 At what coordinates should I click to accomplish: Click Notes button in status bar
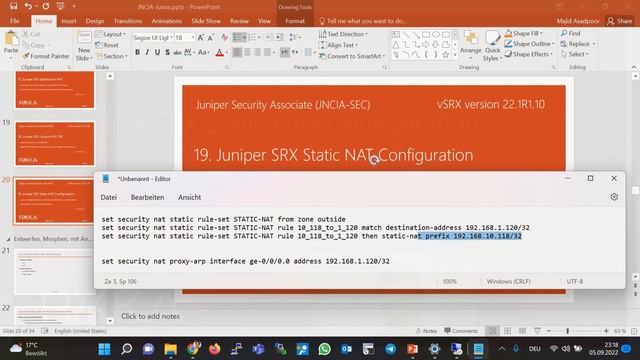[426, 331]
